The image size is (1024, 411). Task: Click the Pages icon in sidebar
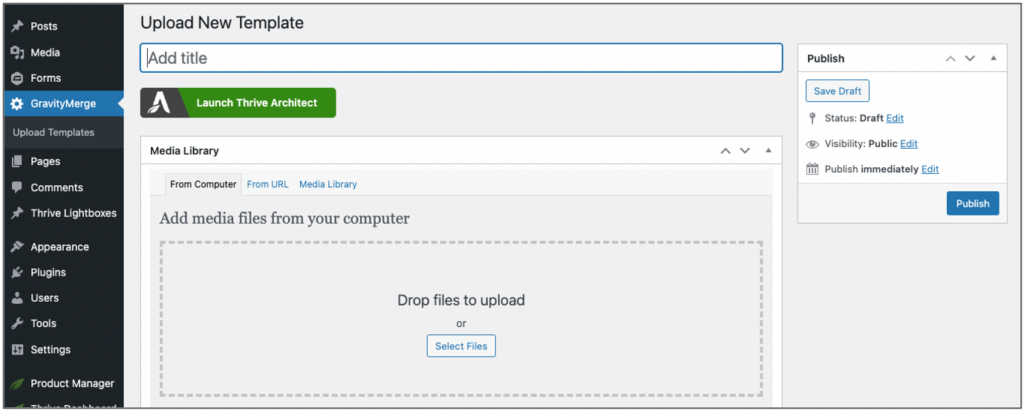click(x=17, y=161)
